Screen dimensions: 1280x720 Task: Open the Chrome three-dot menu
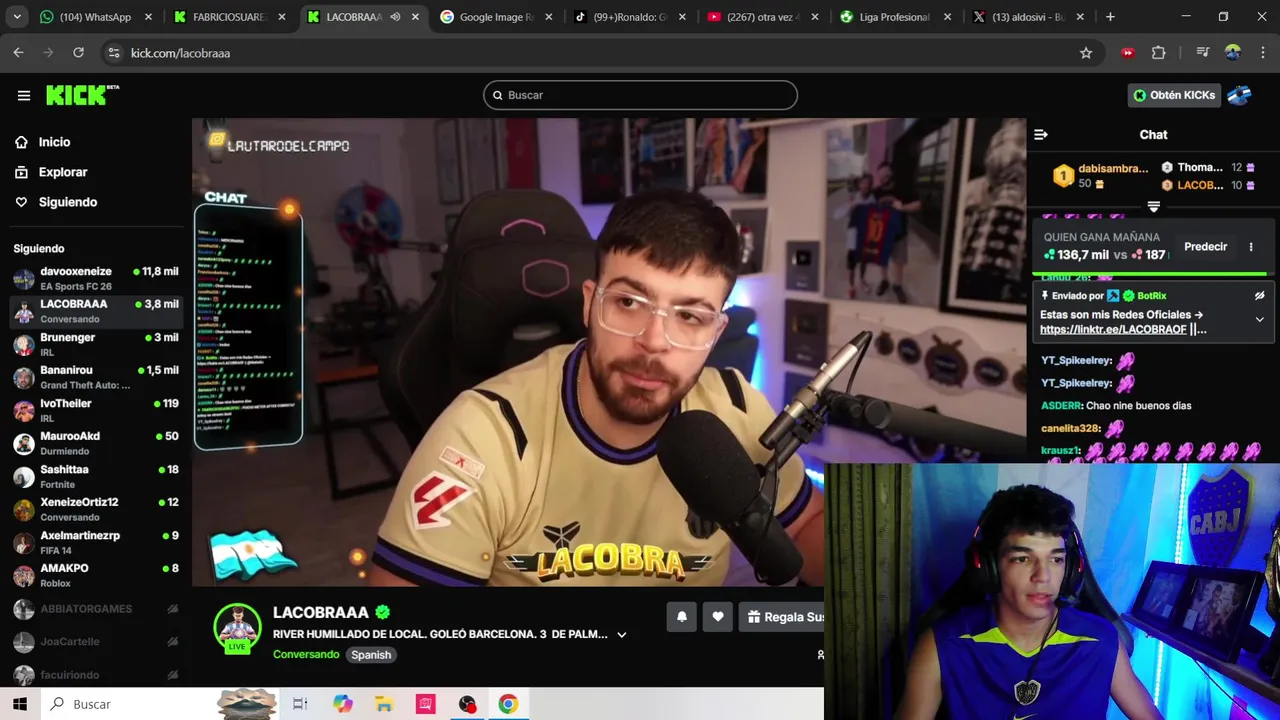[x=1261, y=53]
